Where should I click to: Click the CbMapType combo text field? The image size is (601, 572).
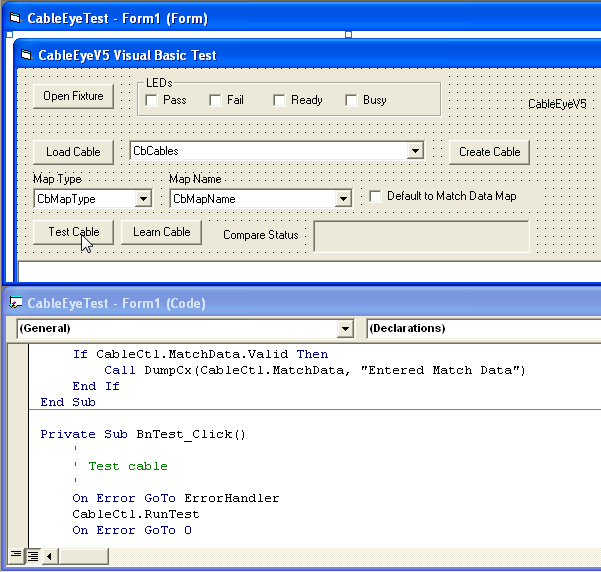point(85,199)
